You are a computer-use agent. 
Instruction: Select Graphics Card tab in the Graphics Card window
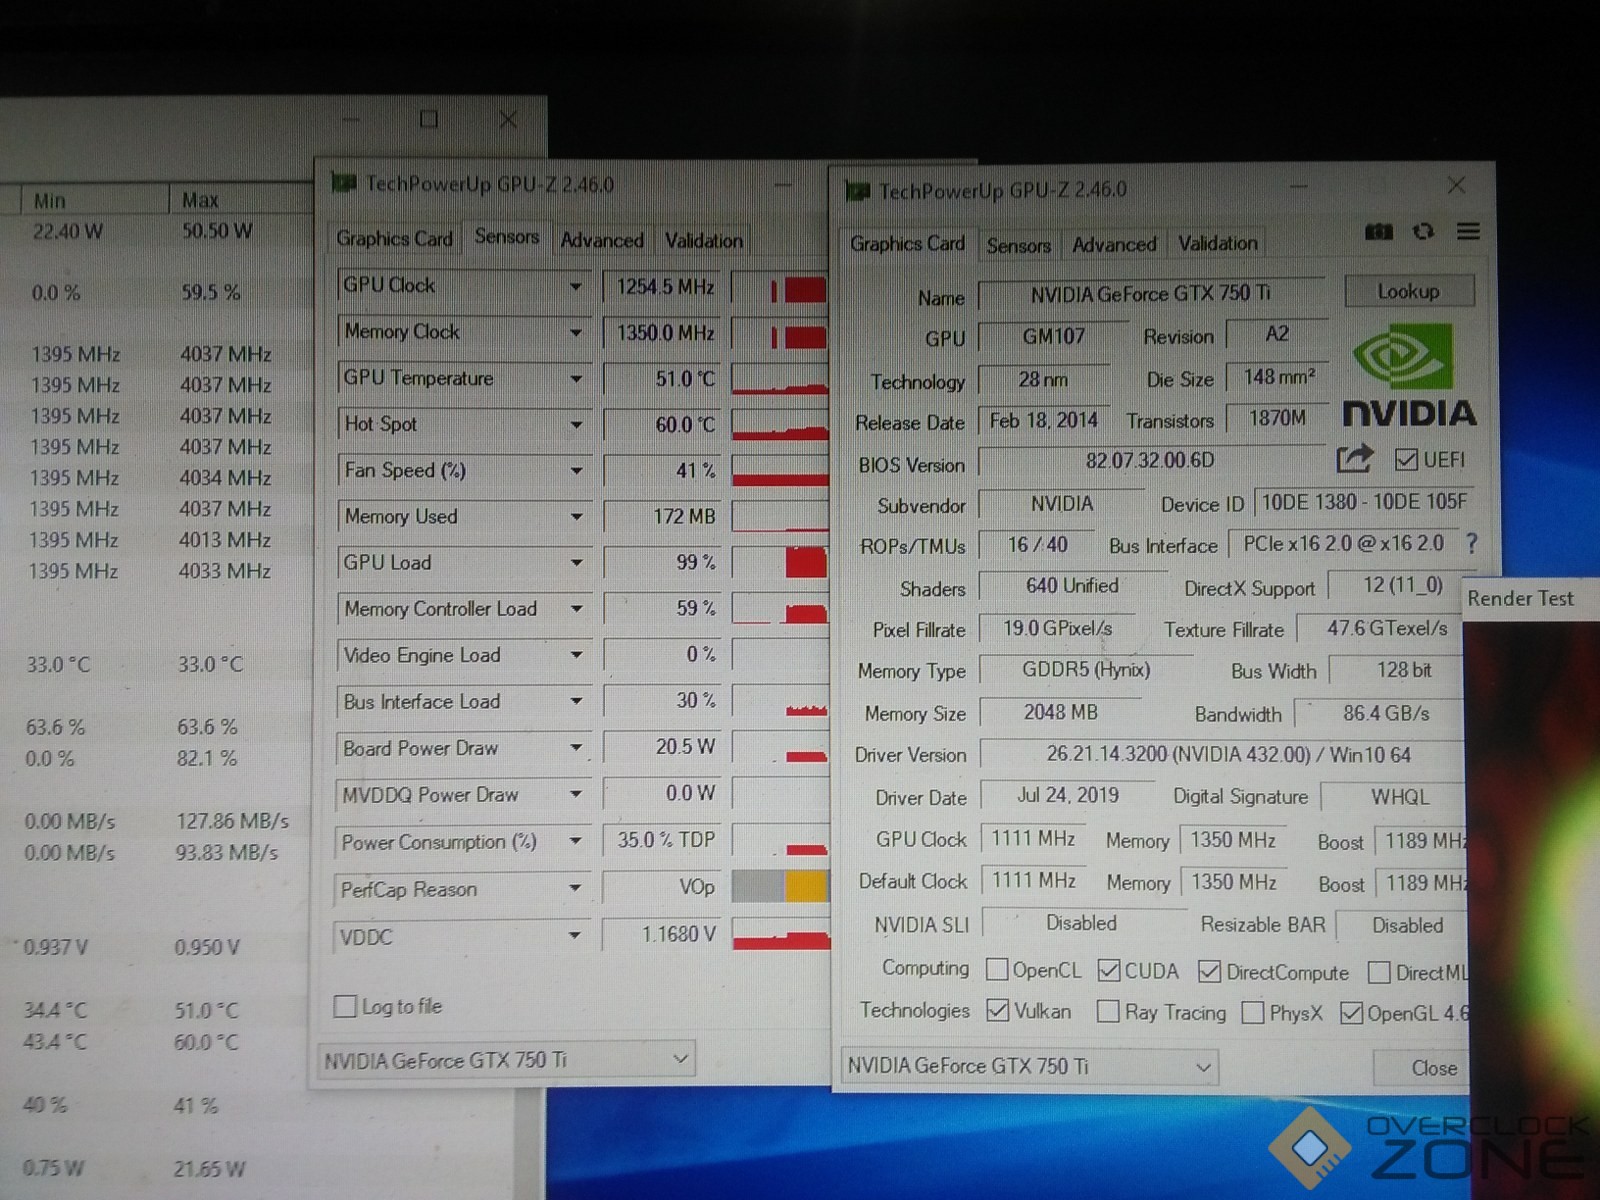[907, 243]
